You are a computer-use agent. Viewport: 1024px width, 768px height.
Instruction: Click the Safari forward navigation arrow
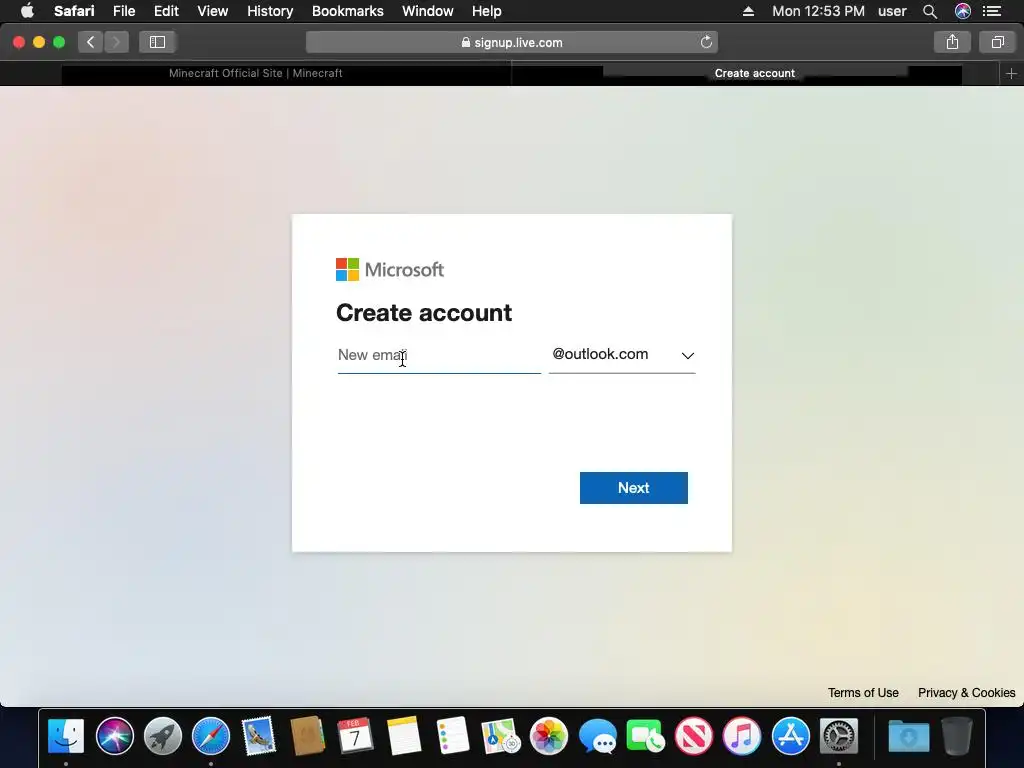pos(116,42)
